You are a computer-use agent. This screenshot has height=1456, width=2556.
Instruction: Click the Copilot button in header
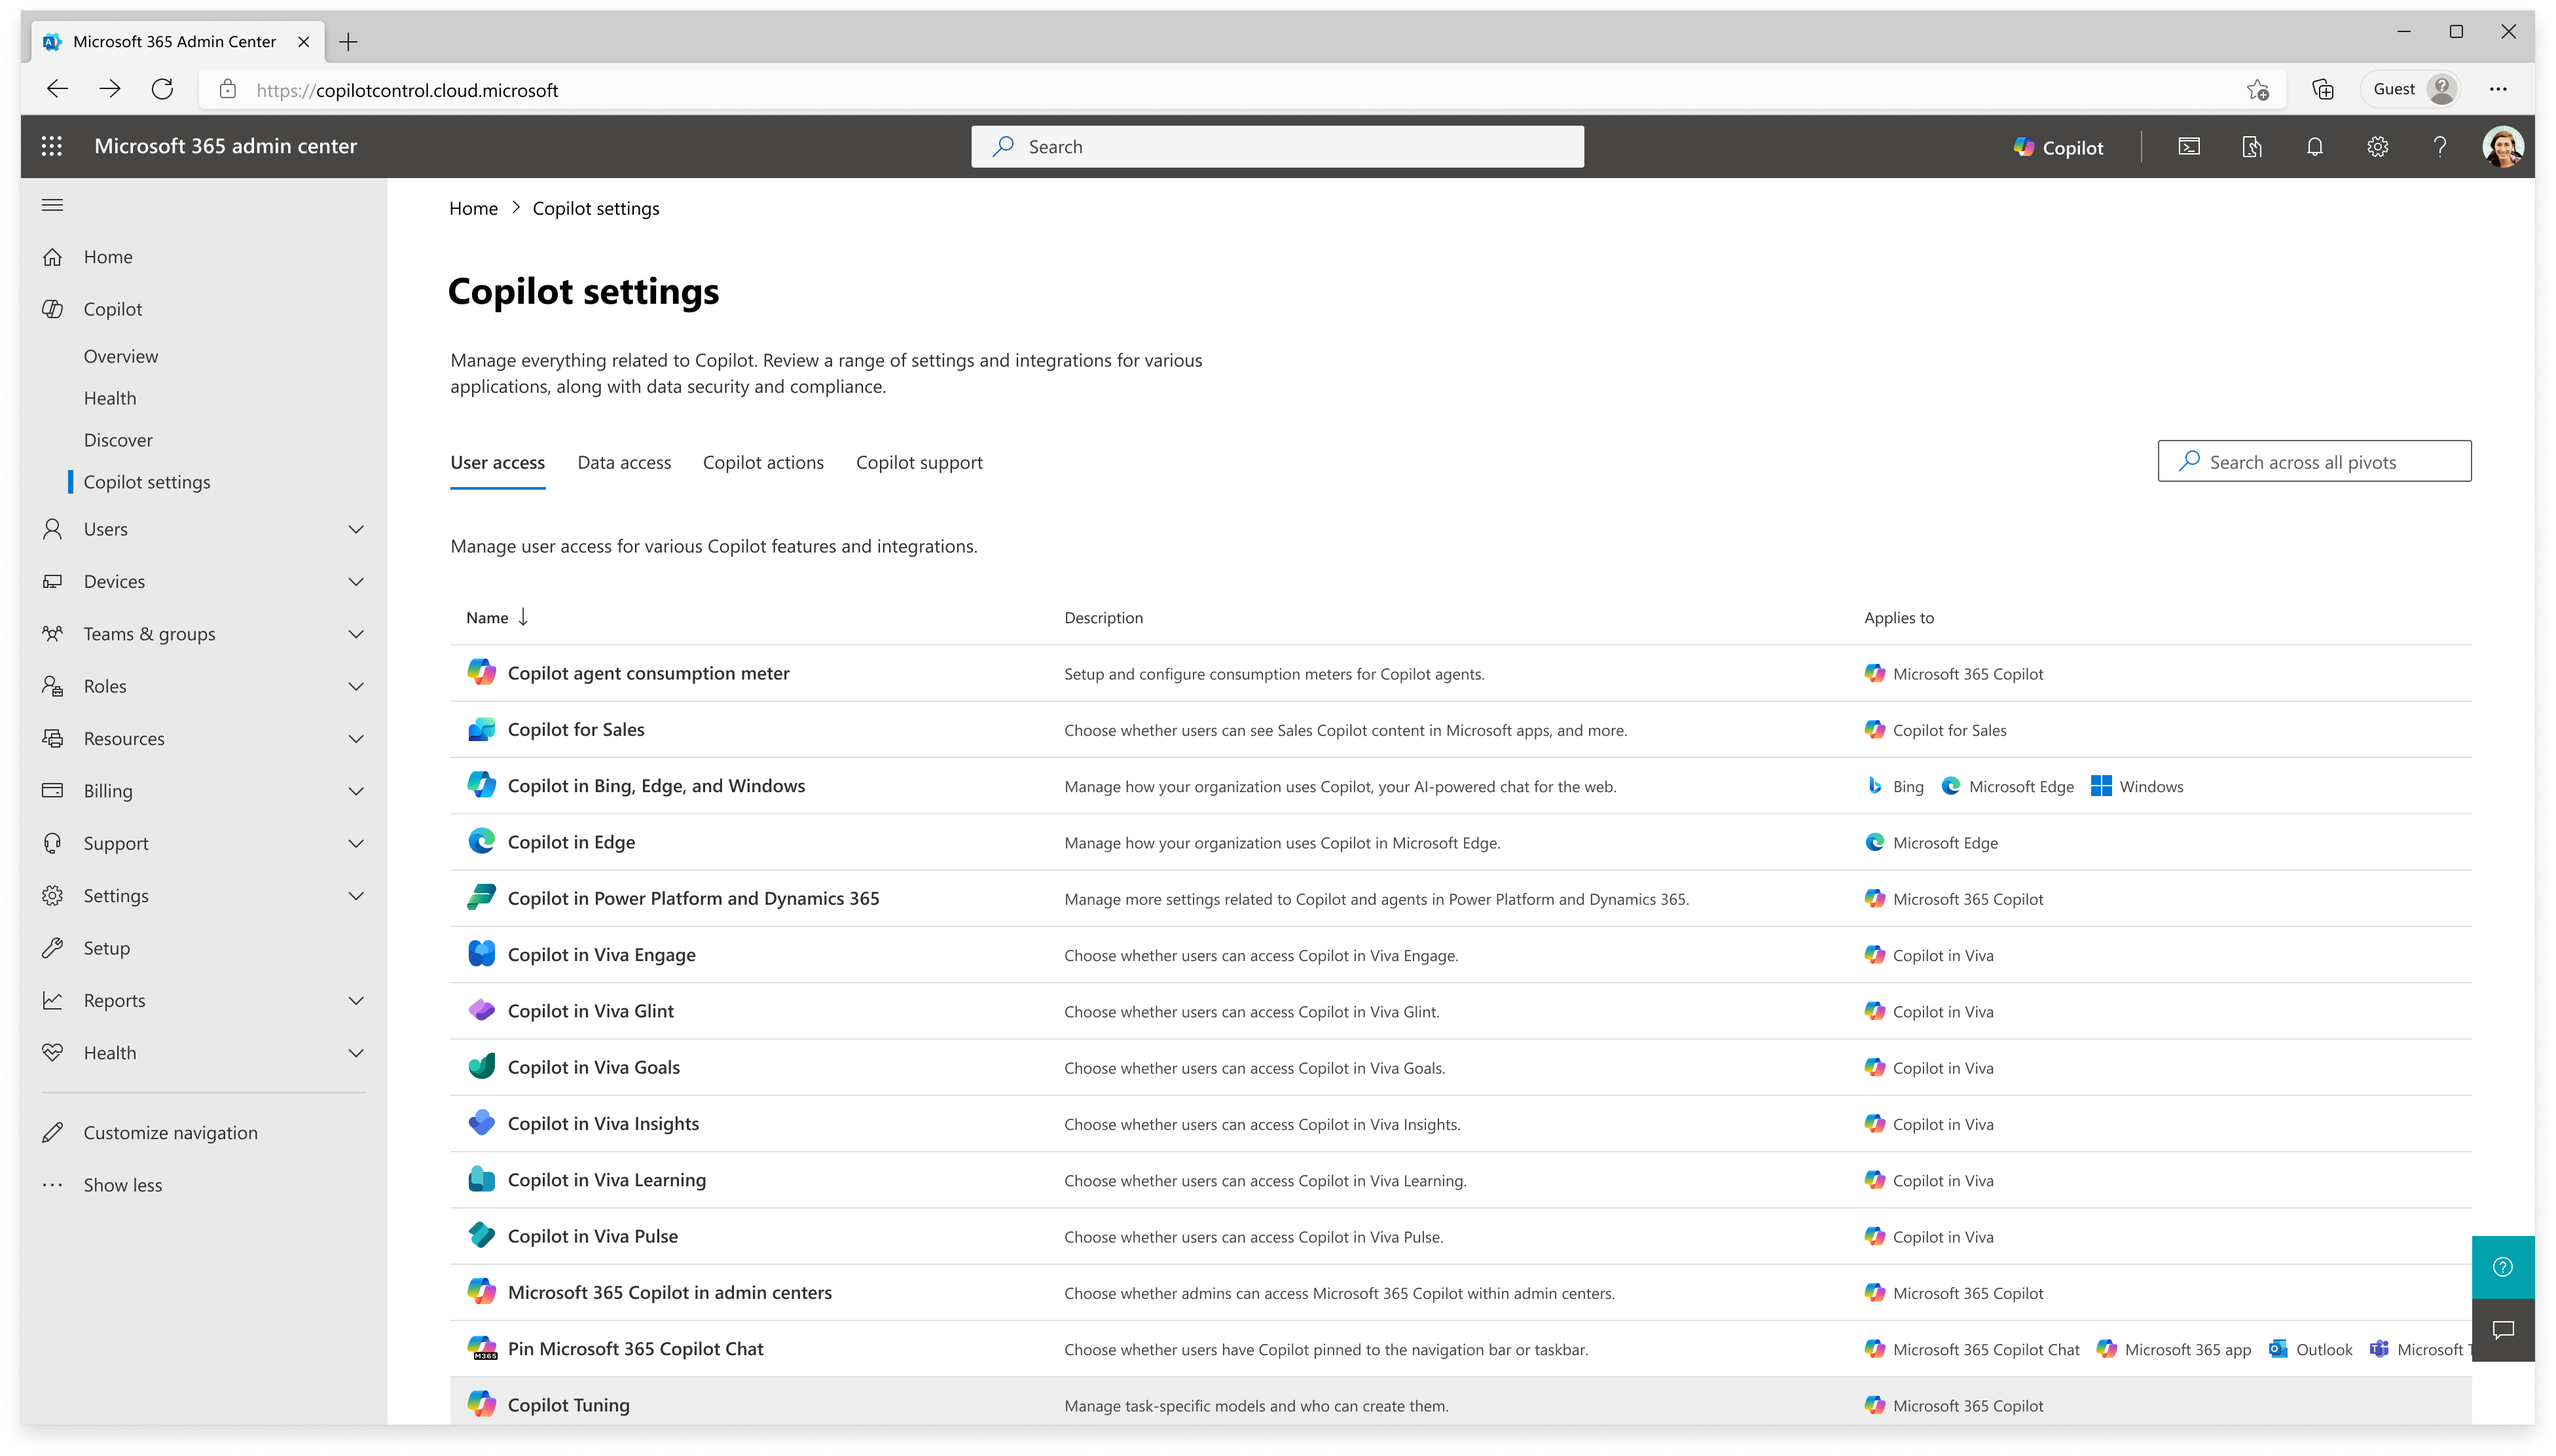click(2058, 147)
